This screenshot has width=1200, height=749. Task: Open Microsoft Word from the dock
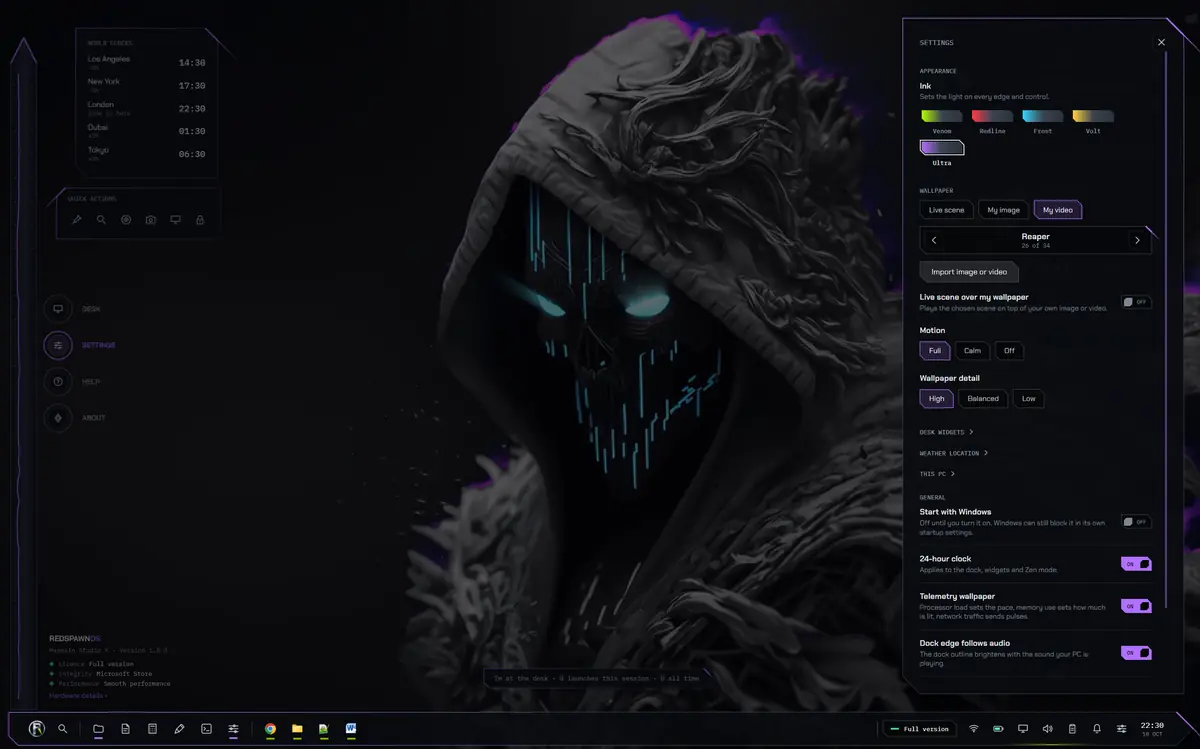(351, 729)
